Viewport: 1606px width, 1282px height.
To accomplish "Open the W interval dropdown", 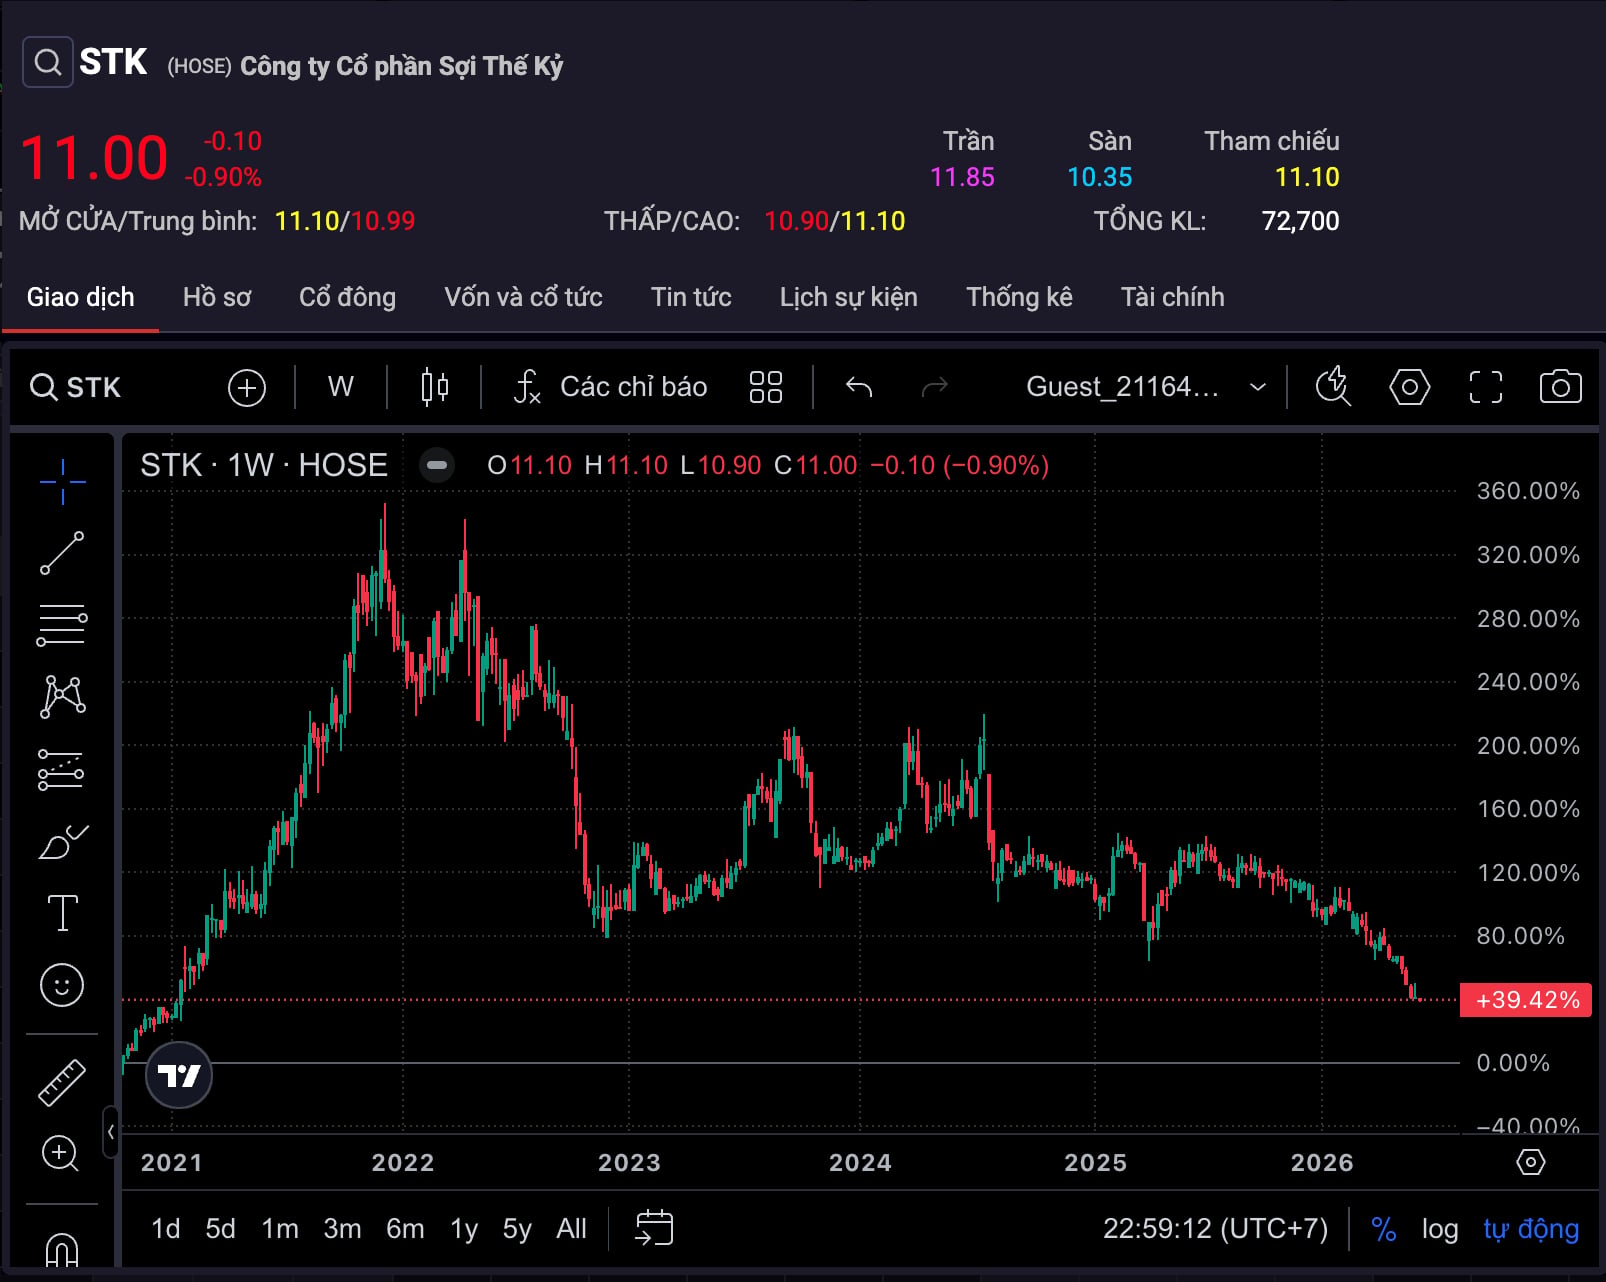I will point(341,387).
